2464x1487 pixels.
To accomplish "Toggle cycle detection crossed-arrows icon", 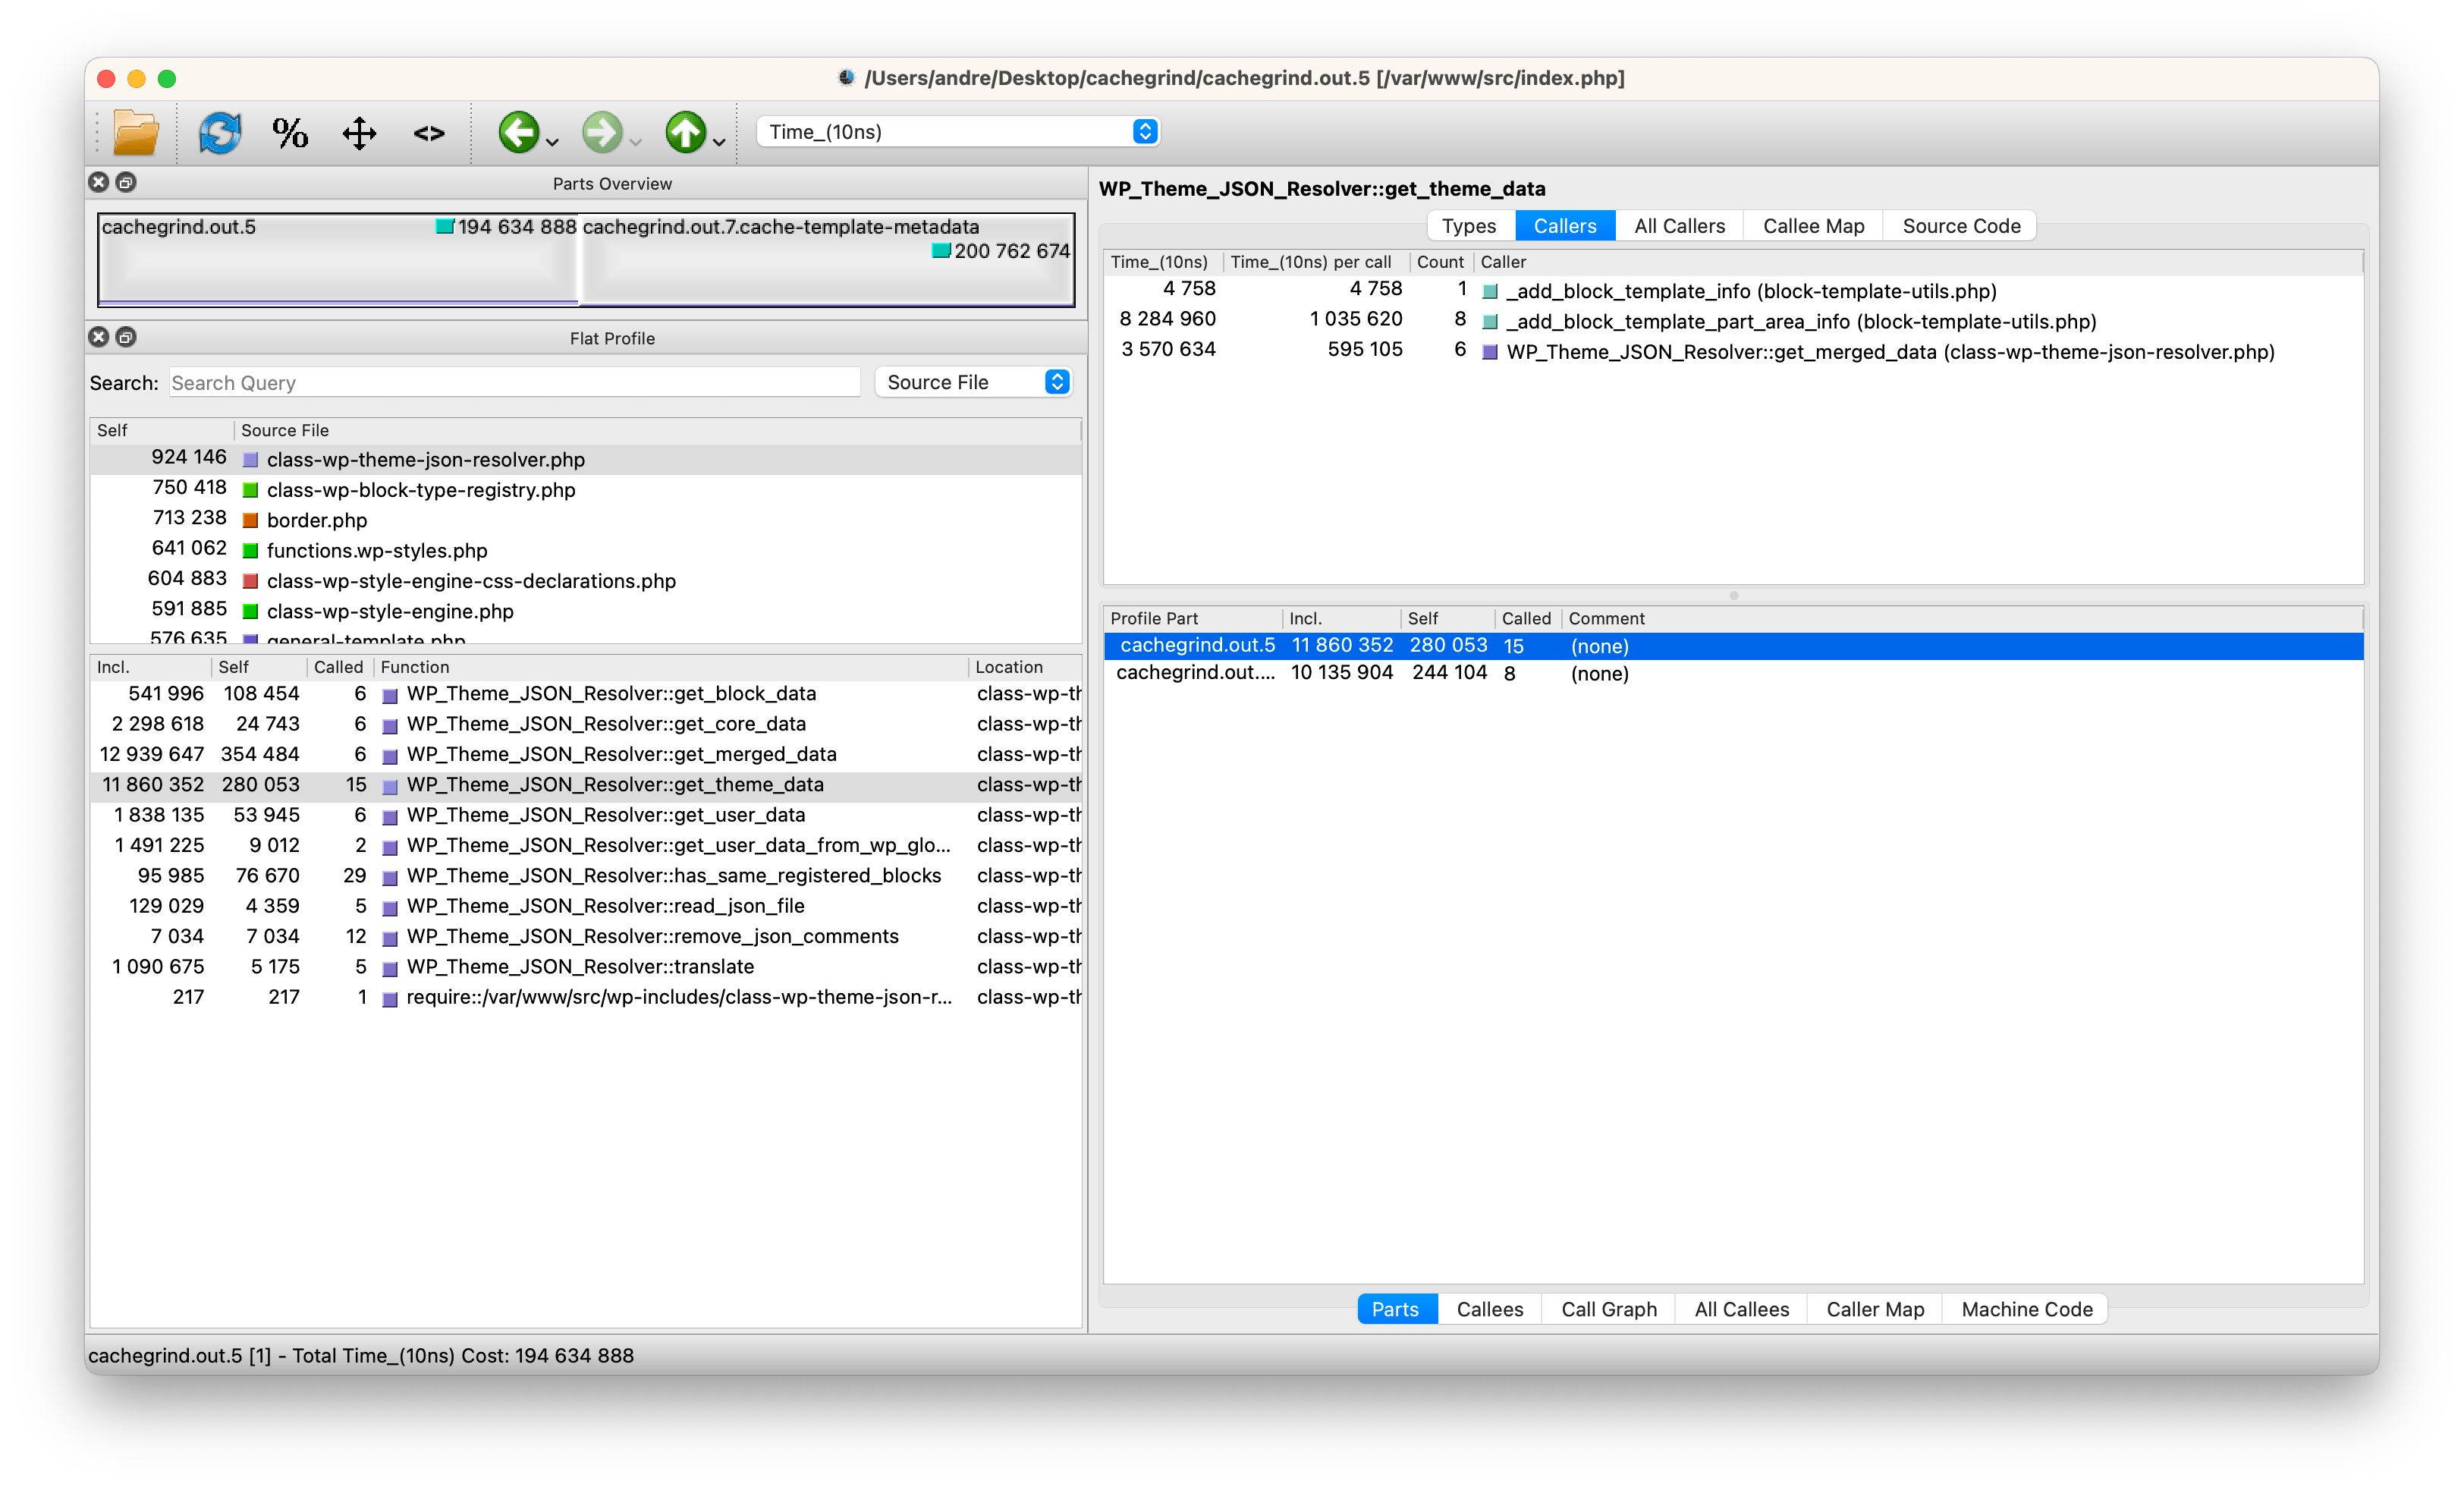I will [359, 133].
